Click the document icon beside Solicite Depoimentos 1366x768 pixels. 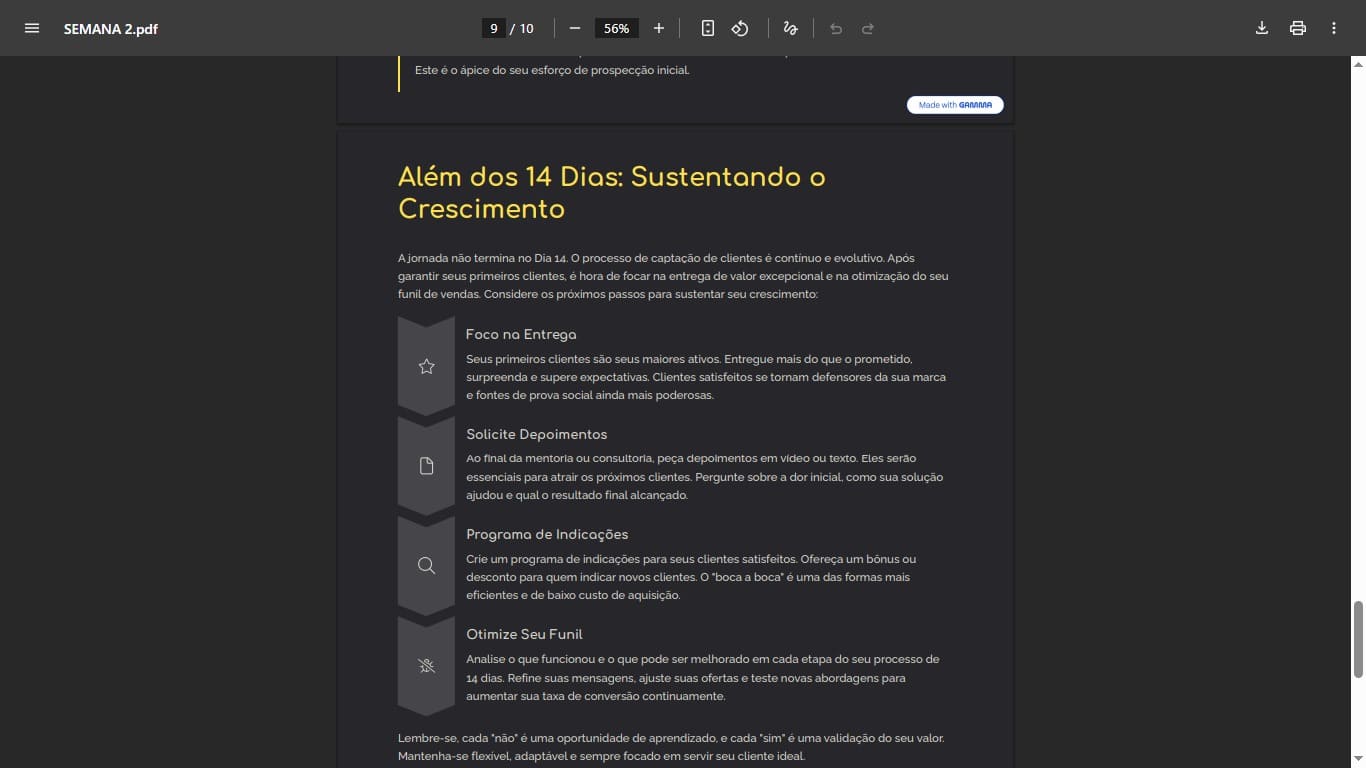pos(426,466)
